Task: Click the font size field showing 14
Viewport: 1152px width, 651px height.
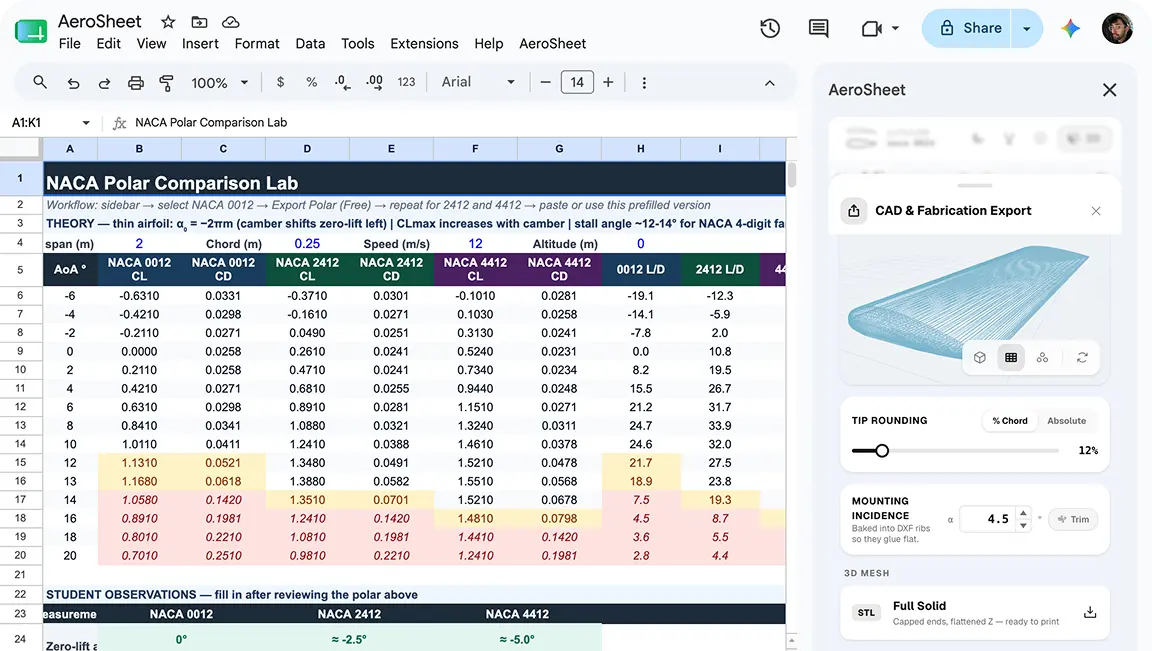Action: pos(577,82)
